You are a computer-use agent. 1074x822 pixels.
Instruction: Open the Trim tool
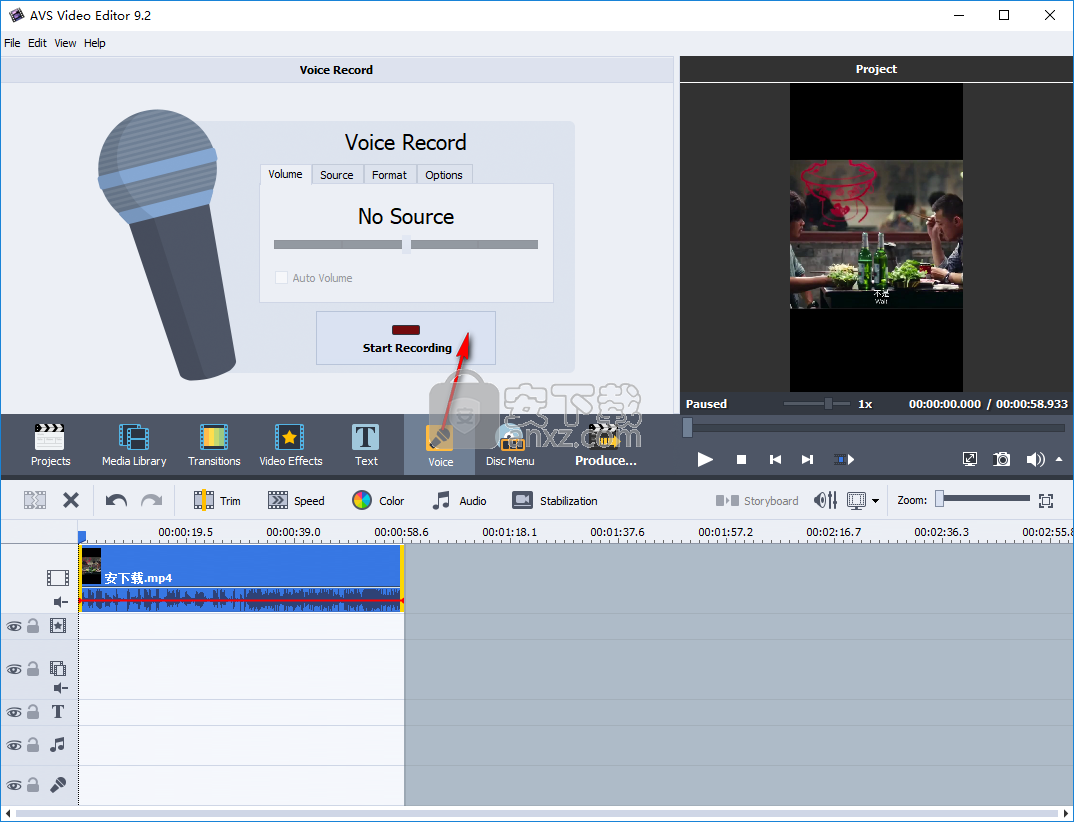[216, 501]
